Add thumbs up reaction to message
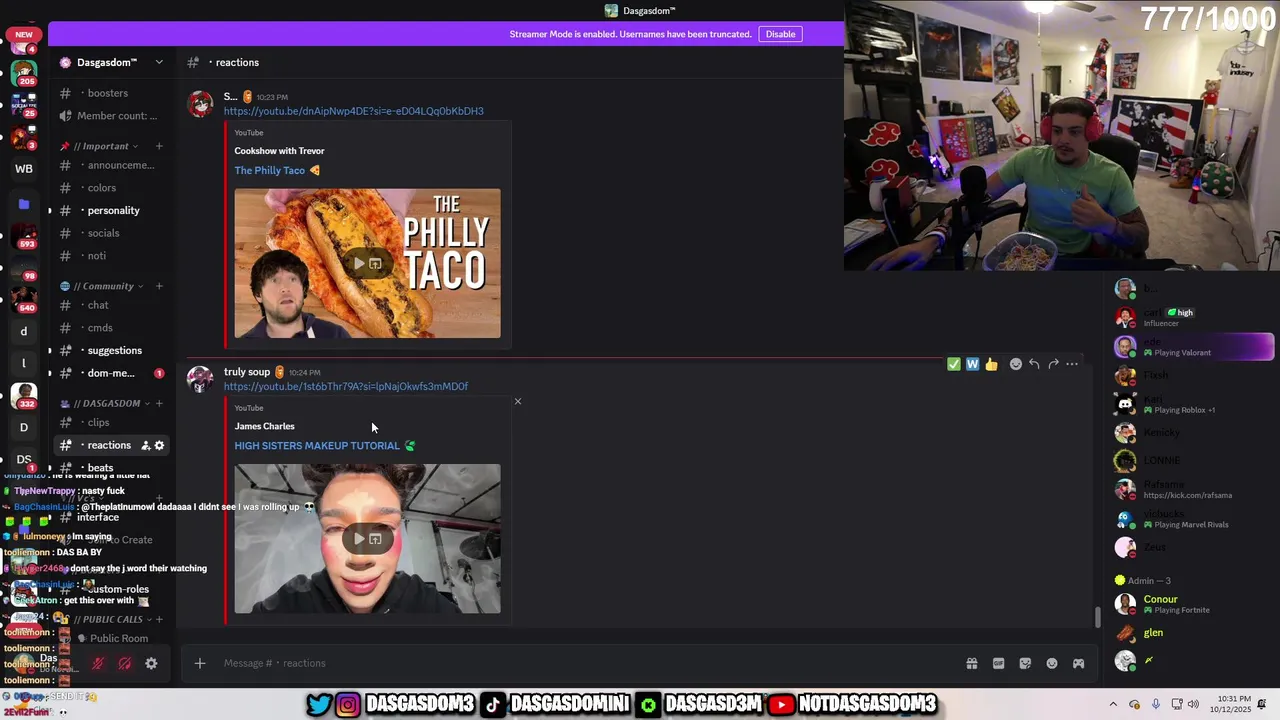This screenshot has height=720, width=1280. tap(991, 364)
